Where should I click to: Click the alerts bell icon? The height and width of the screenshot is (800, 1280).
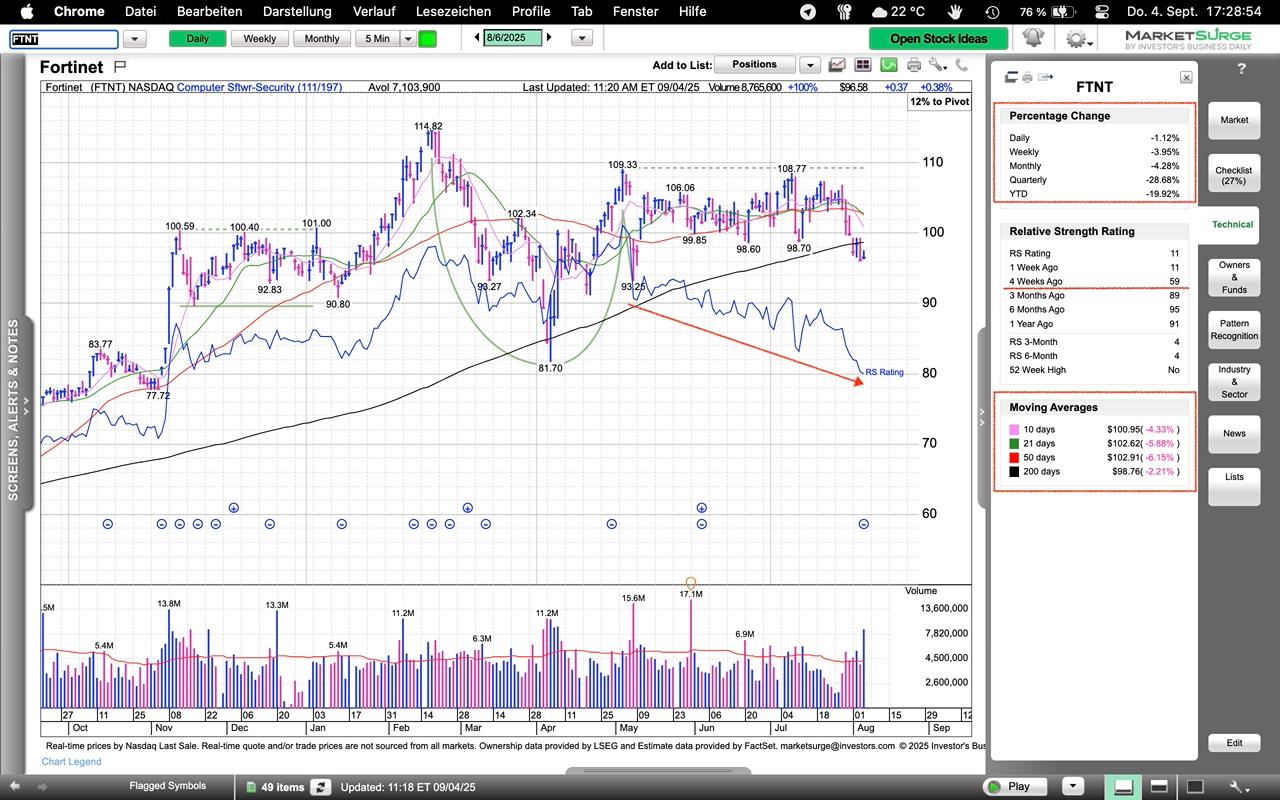tap(1033, 39)
